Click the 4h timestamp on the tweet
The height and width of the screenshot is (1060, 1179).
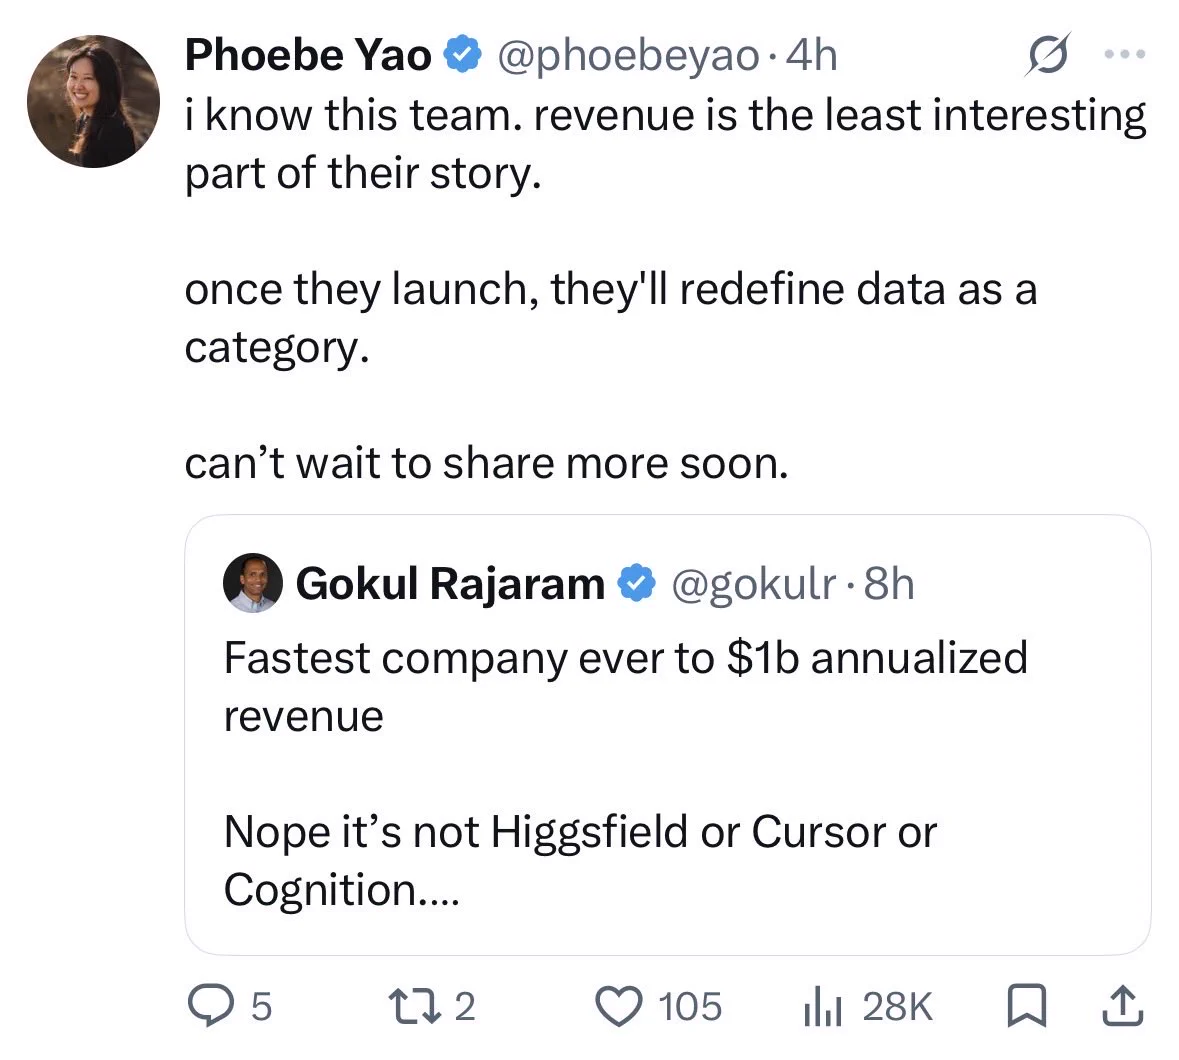811,55
